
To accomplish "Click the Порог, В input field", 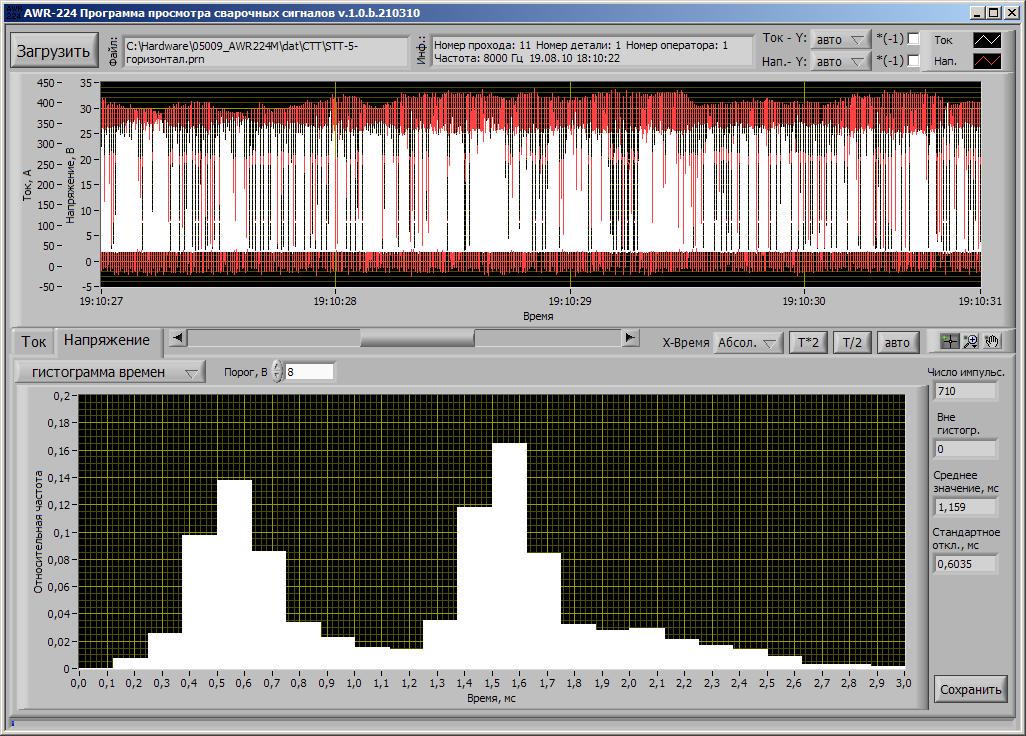I will point(309,372).
